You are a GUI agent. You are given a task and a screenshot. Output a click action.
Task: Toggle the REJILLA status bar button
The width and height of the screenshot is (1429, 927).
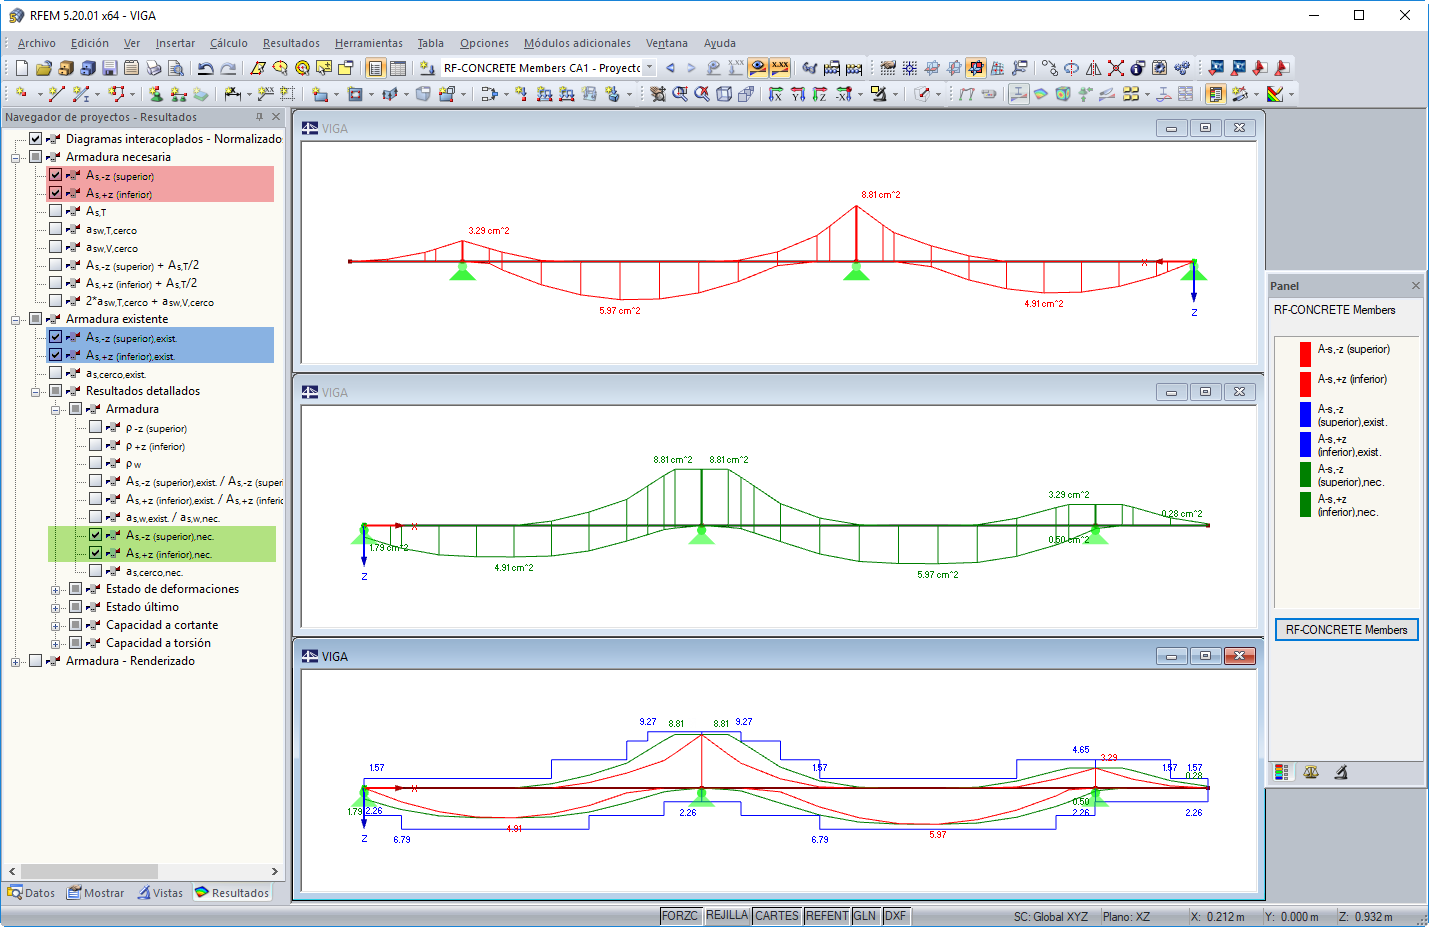727,916
